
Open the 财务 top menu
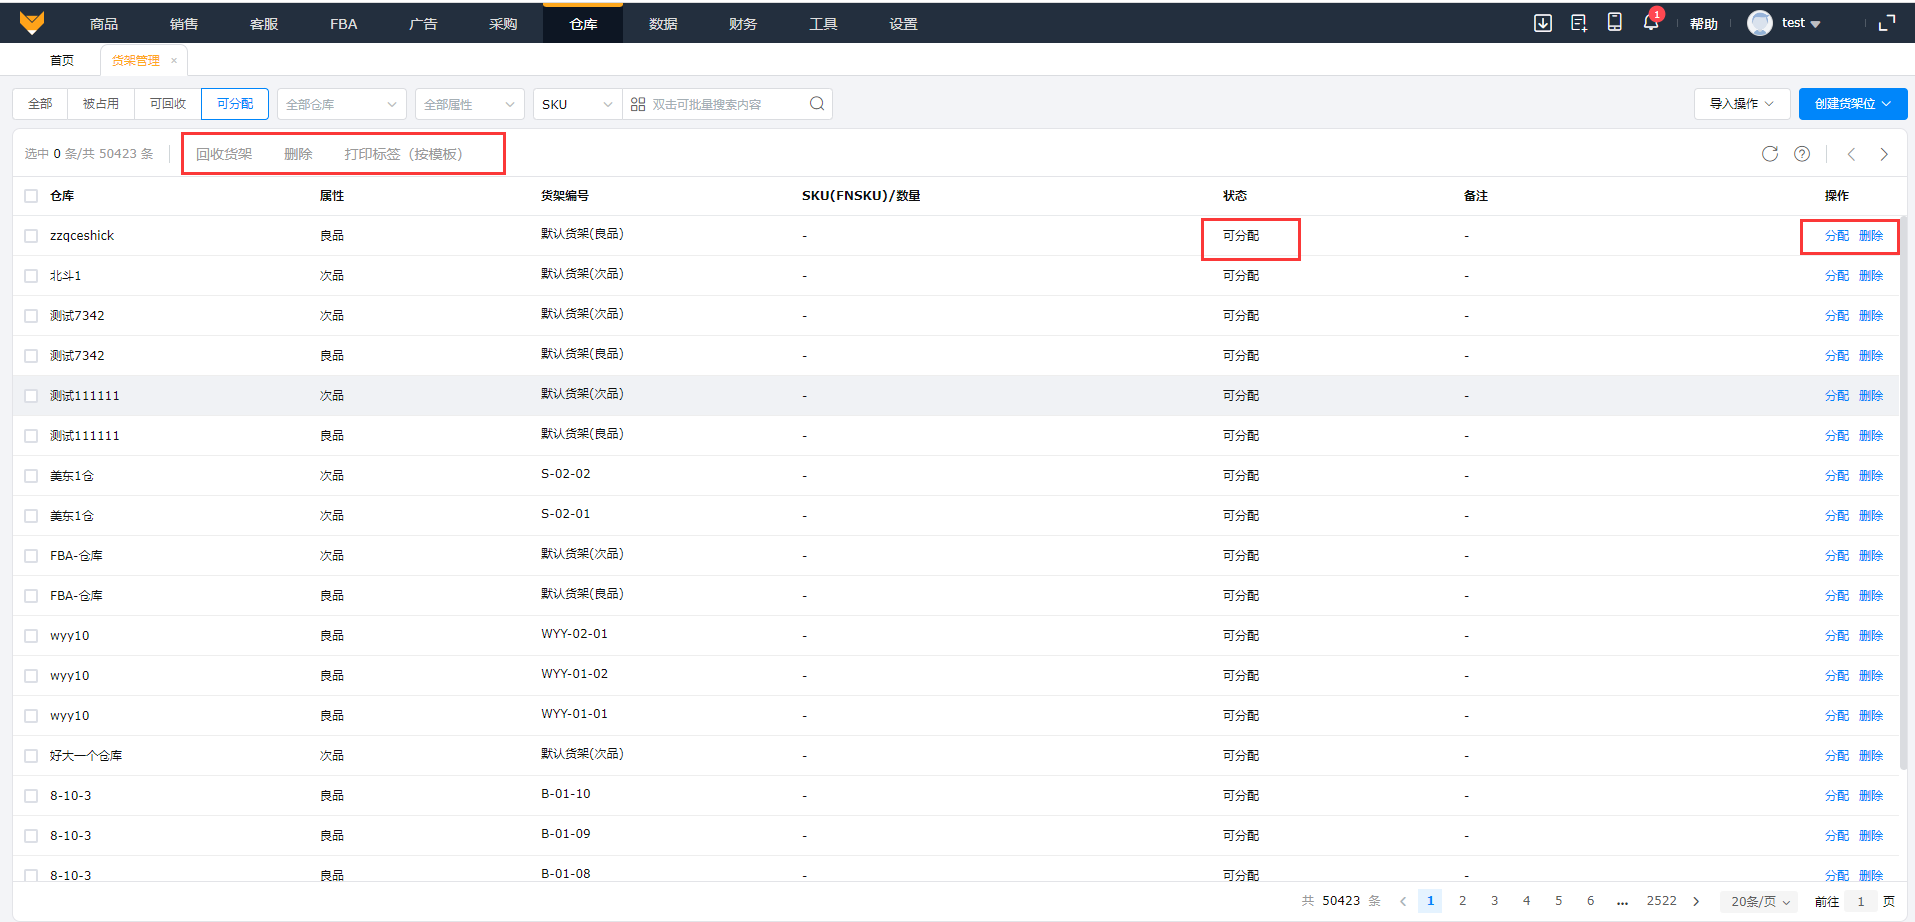point(743,23)
